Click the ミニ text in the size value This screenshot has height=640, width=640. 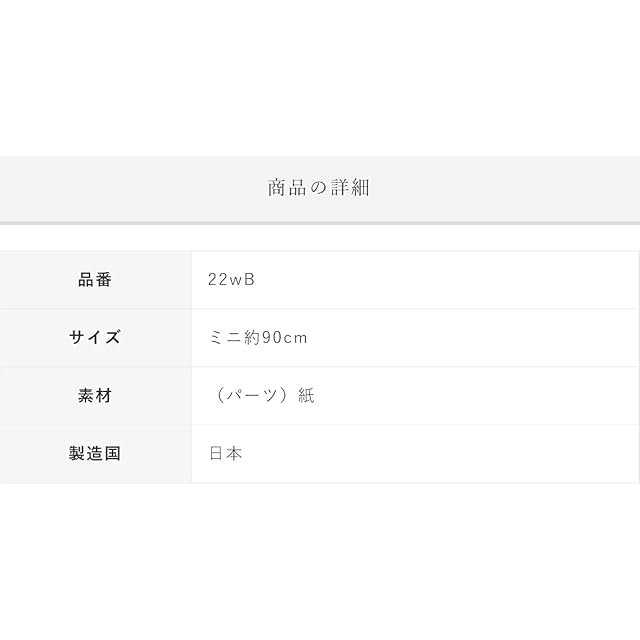(x=223, y=338)
